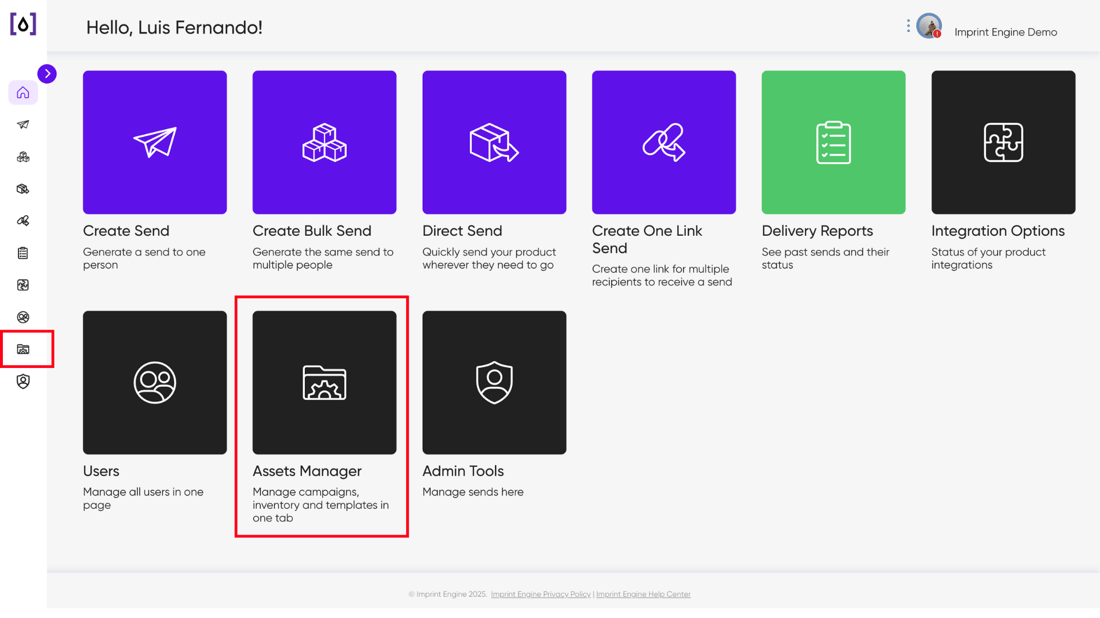This screenshot has width=1100, height=618.
Task: Open the Create Bulk Send tile
Action: (x=324, y=142)
